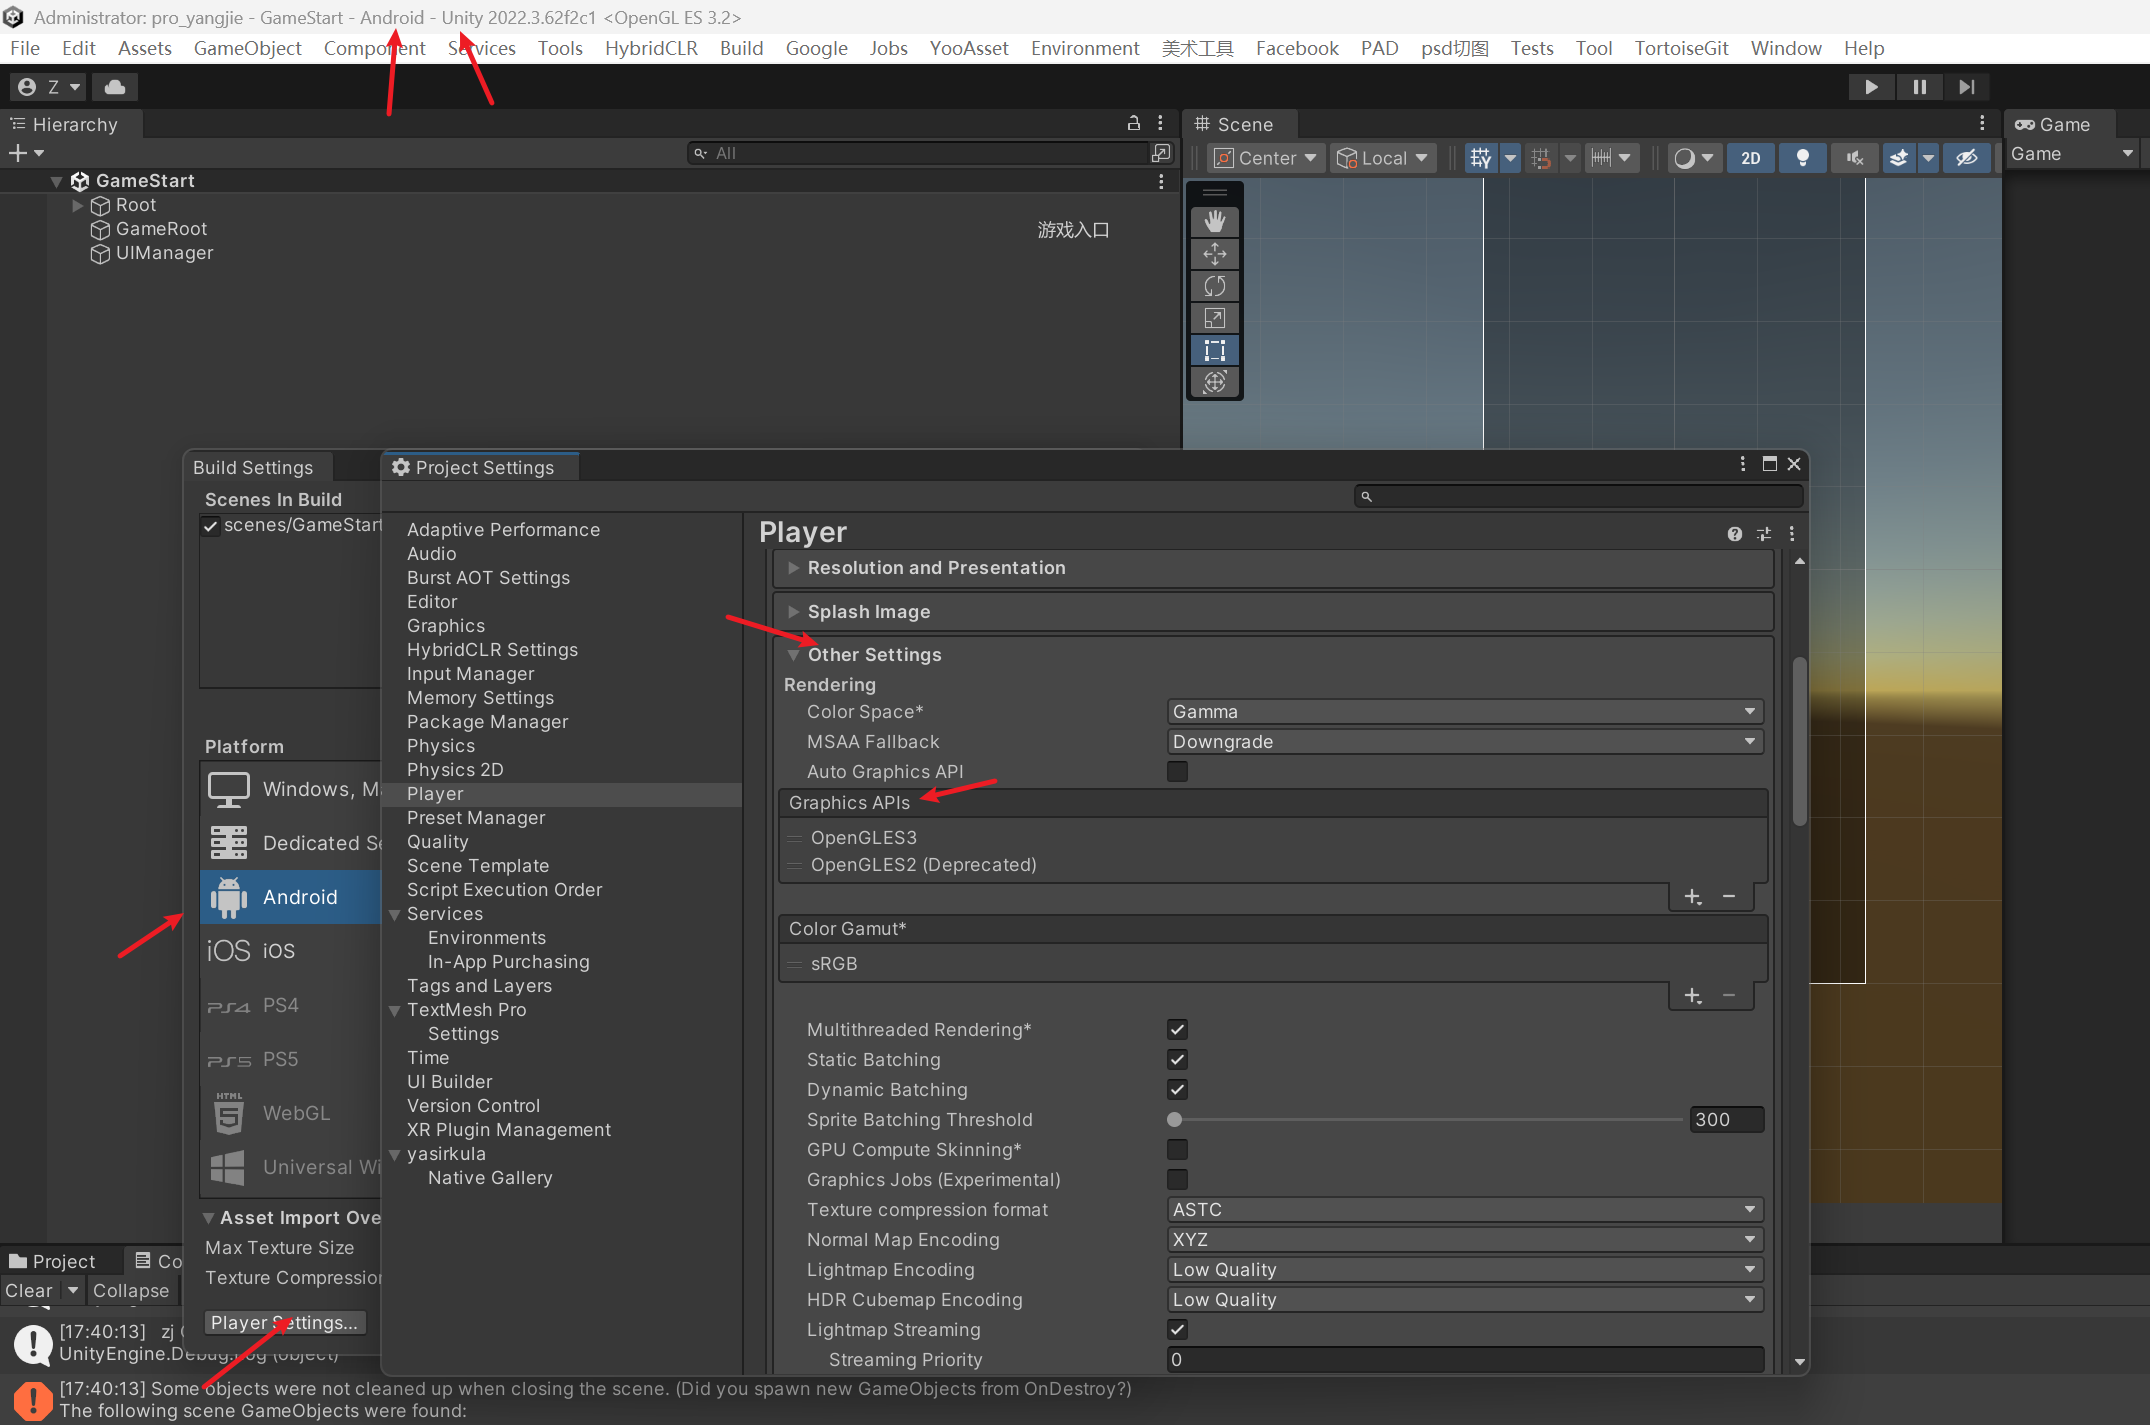Select the Rect tool in Scene

(x=1214, y=350)
